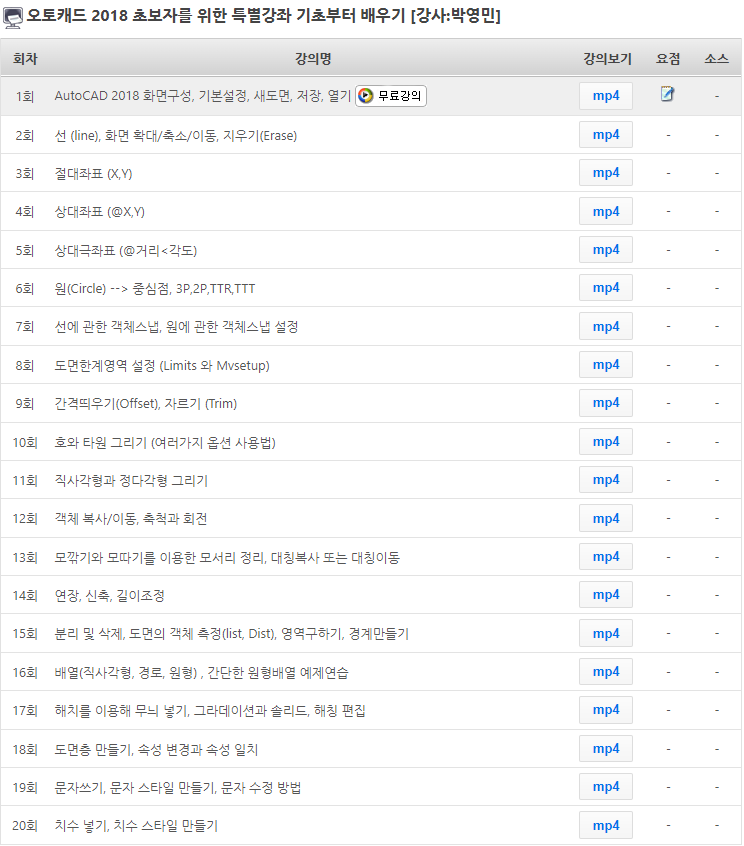The height and width of the screenshot is (846, 744).
Task: Select the 소스 column header
Action: tap(716, 58)
